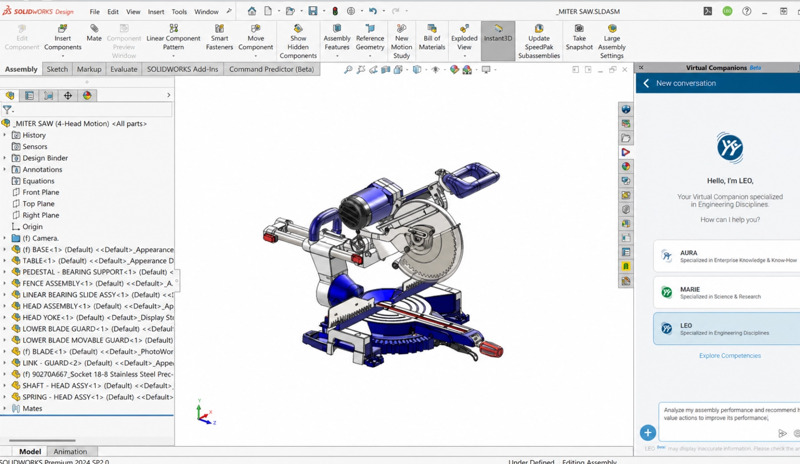Open Large Assembly Settings
The width and height of the screenshot is (800, 464).
click(x=612, y=41)
